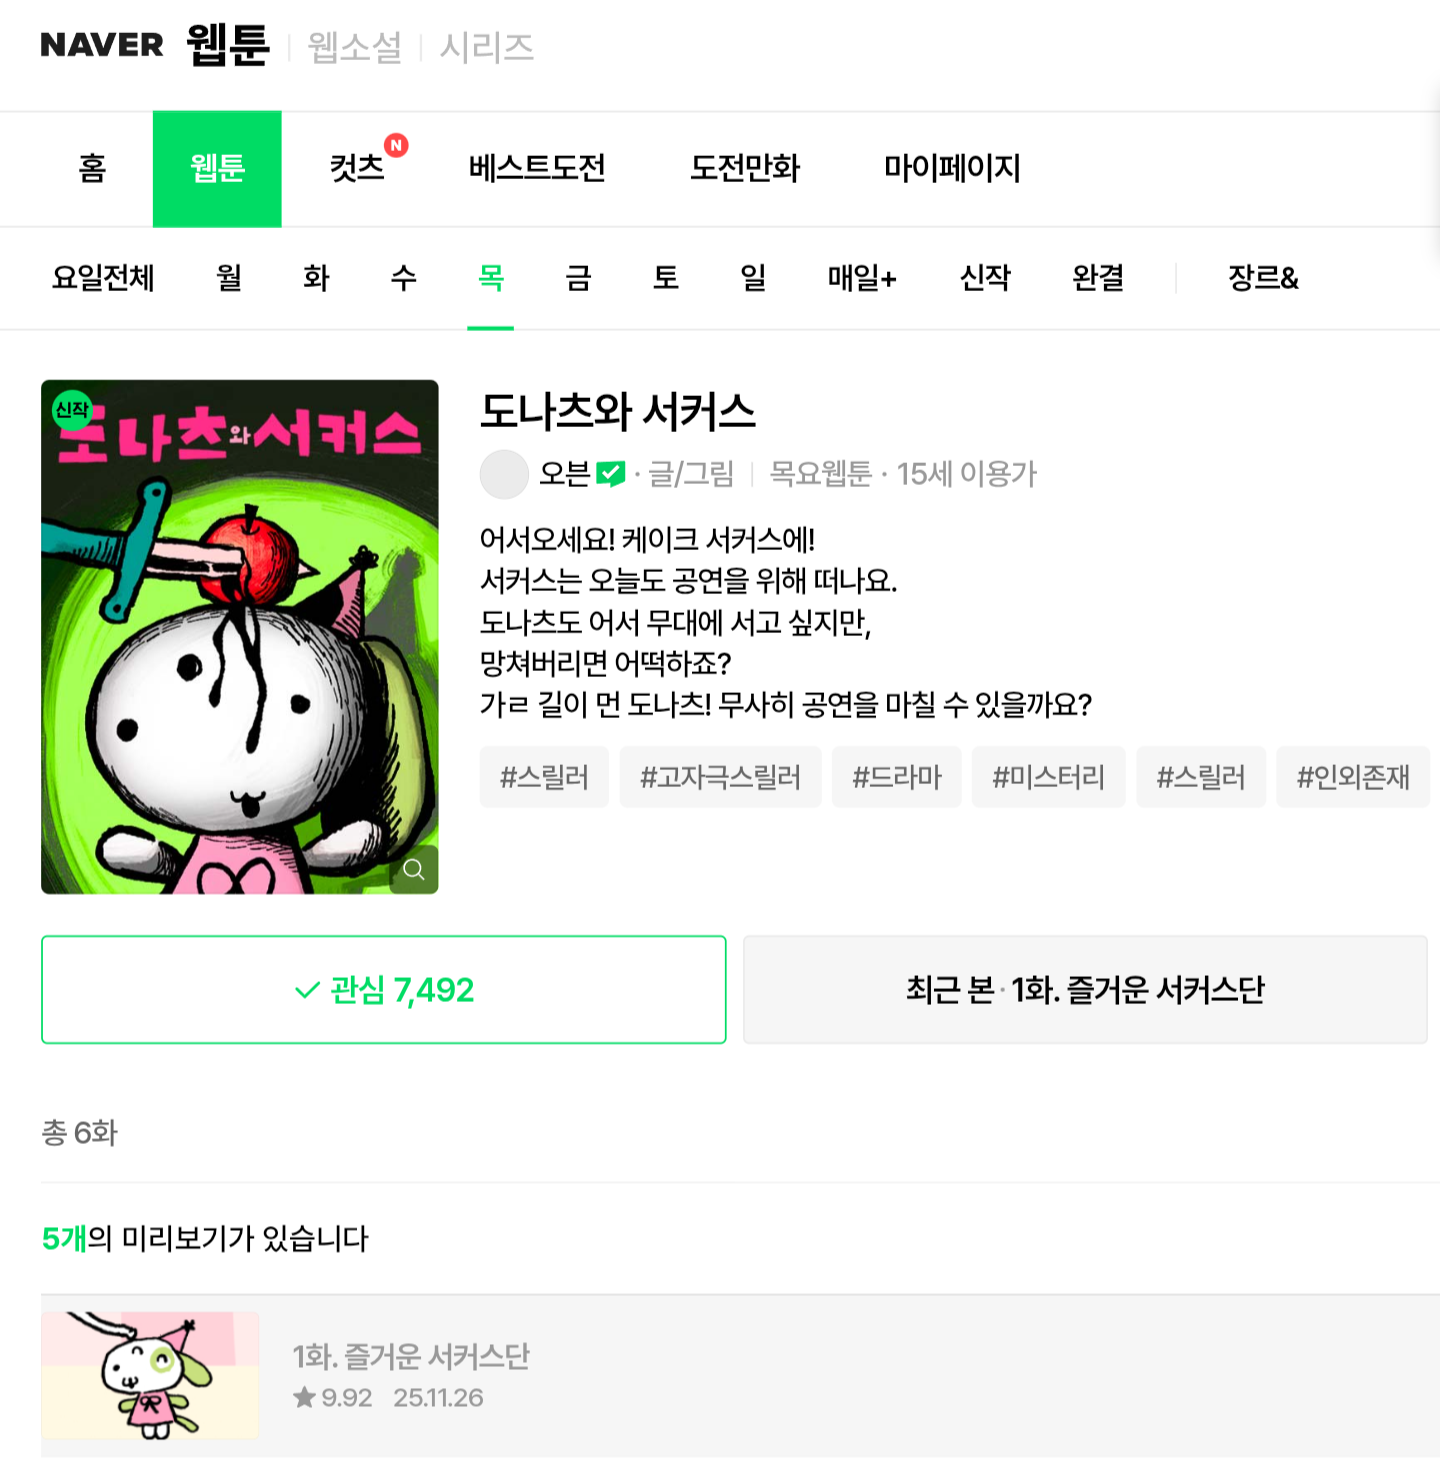Click the green verified badge beside 오븐
The width and height of the screenshot is (1440, 1472).
610,473
